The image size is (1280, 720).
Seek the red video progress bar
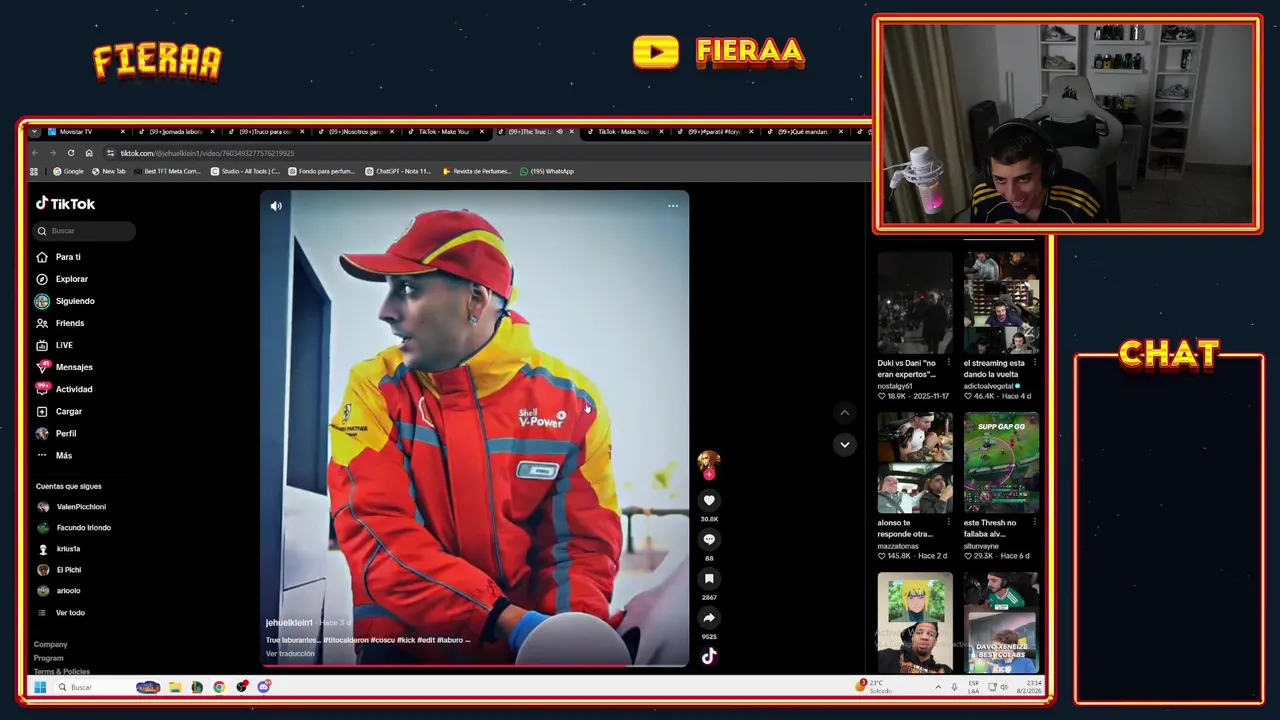tap(475, 665)
